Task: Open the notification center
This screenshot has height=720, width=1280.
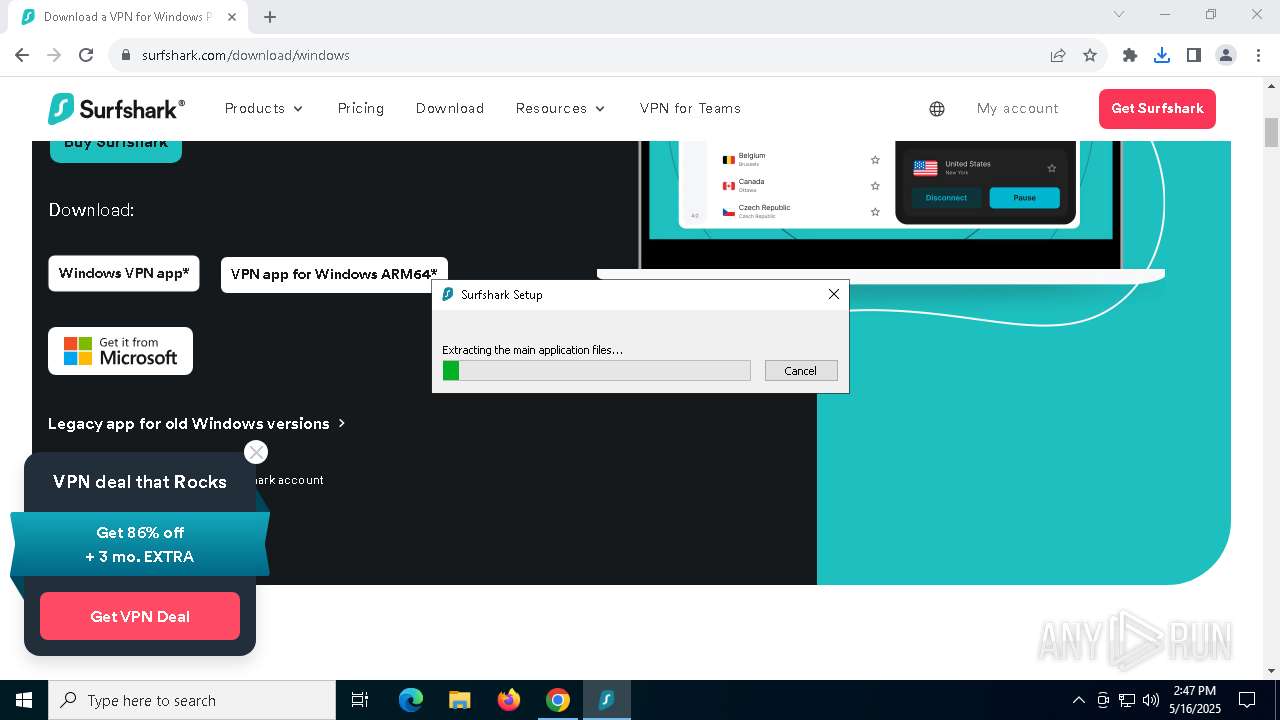Action: [x=1247, y=700]
